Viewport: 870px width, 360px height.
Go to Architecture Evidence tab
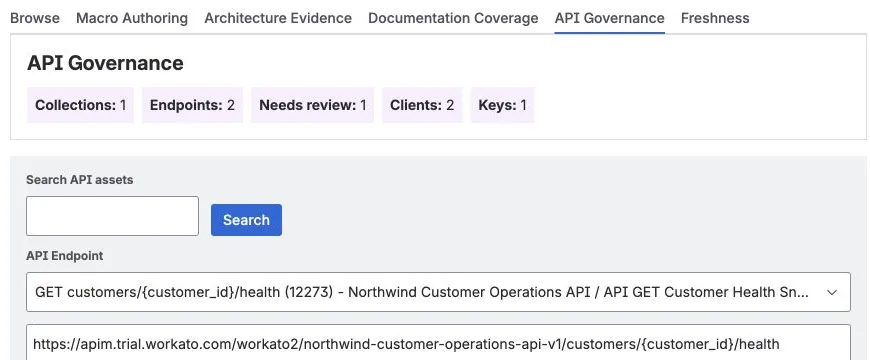click(278, 18)
